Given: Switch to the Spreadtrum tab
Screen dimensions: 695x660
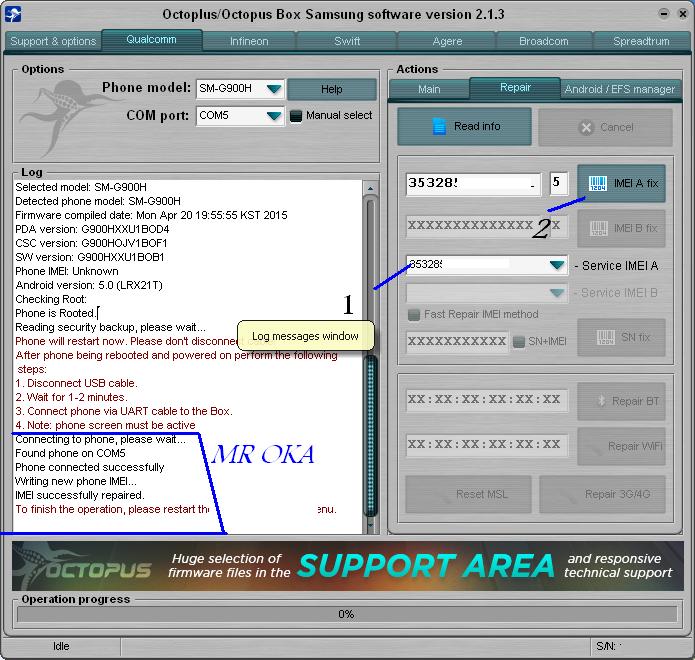Looking at the screenshot, I should click(641, 41).
